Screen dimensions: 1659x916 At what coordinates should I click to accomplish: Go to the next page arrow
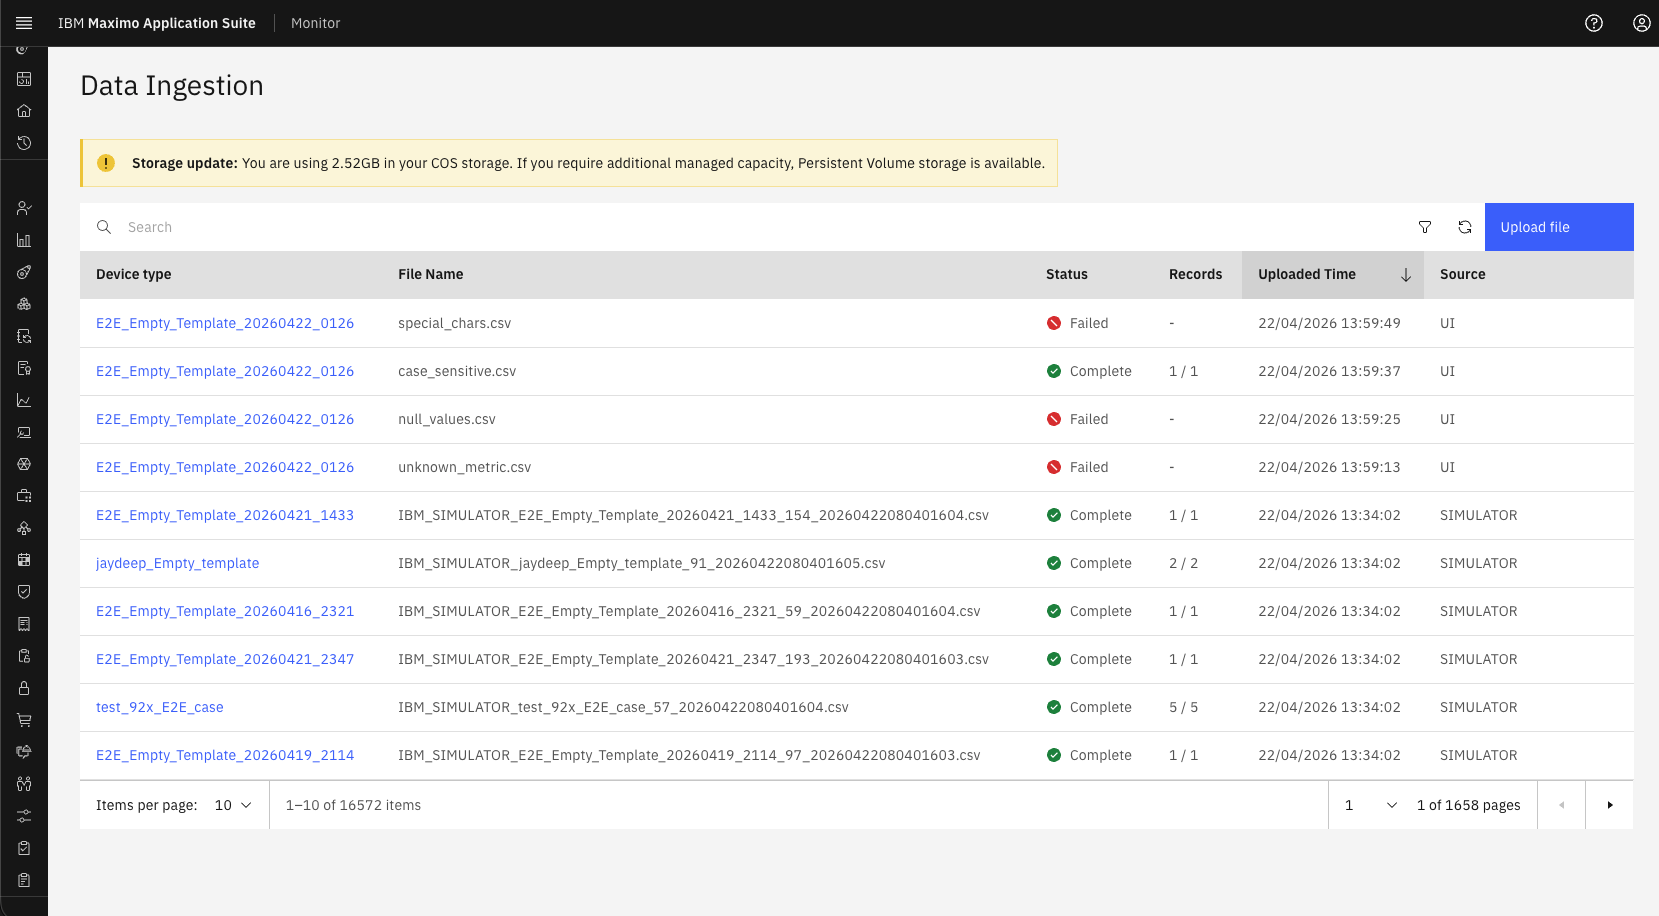1609,805
